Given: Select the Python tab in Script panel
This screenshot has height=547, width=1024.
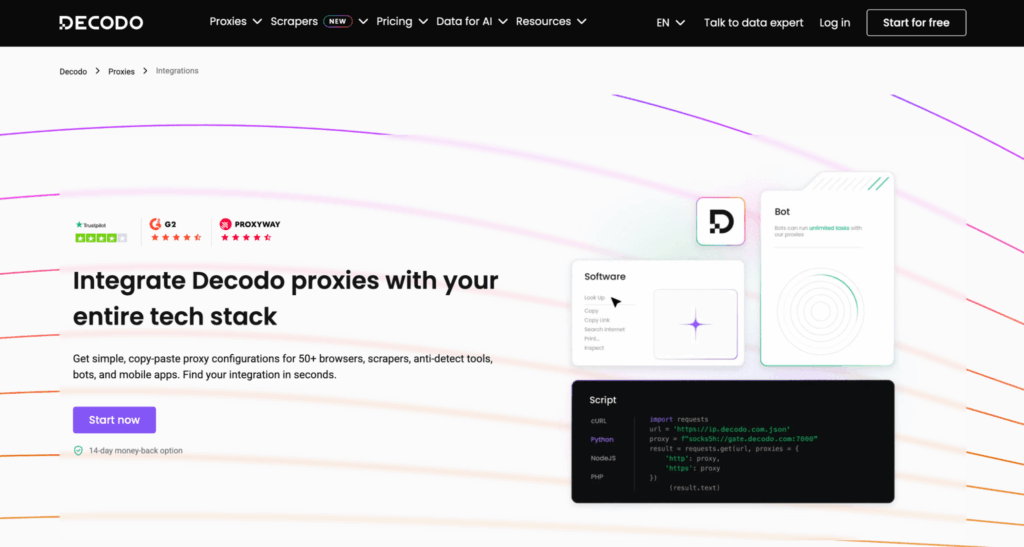Looking at the screenshot, I should coord(602,439).
